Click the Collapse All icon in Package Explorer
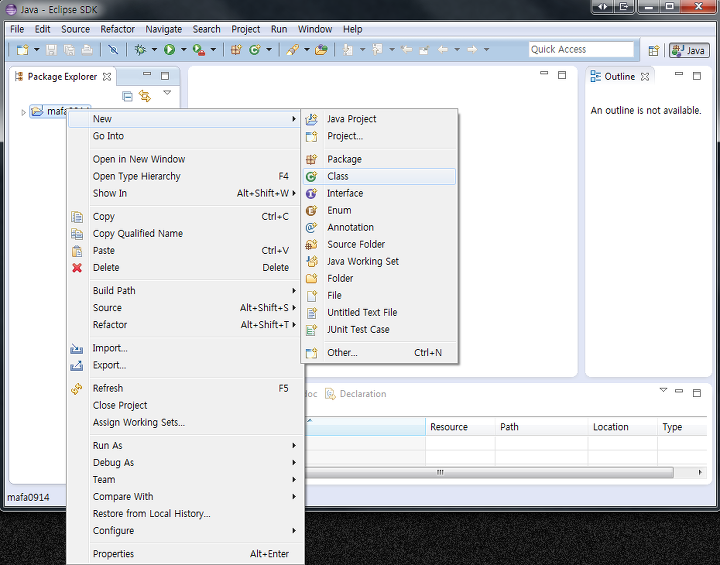The height and width of the screenshot is (565, 720). coord(127,96)
